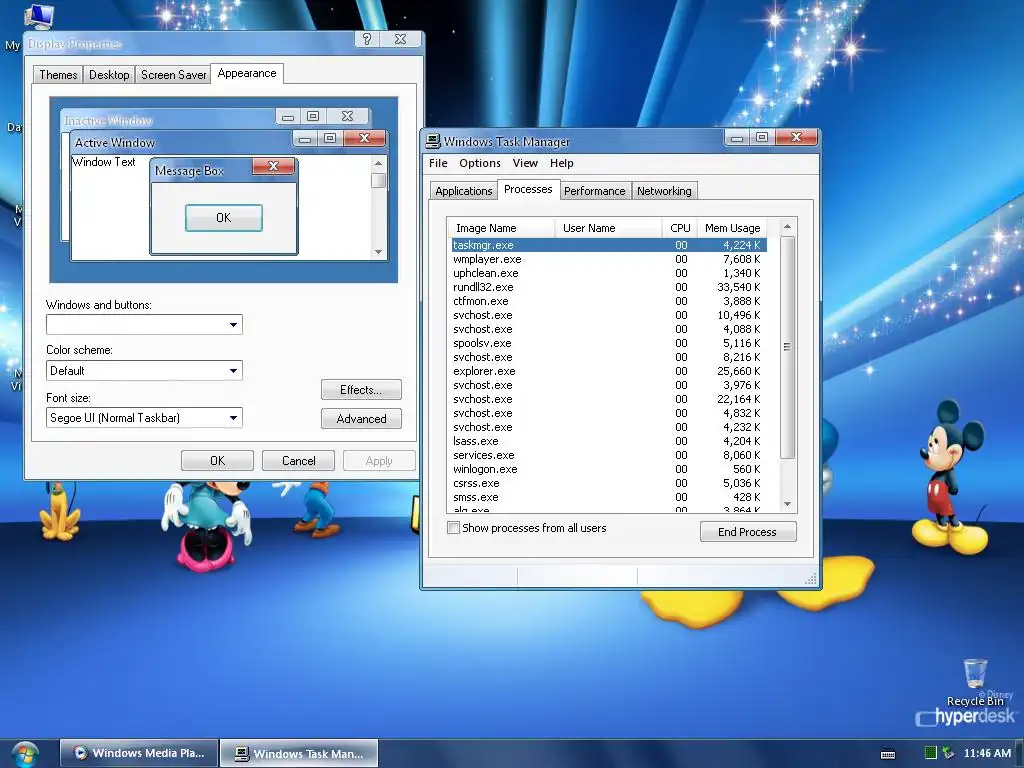The width and height of the screenshot is (1024, 768).
Task: Sort processes by CPU column header
Action: 679,228
